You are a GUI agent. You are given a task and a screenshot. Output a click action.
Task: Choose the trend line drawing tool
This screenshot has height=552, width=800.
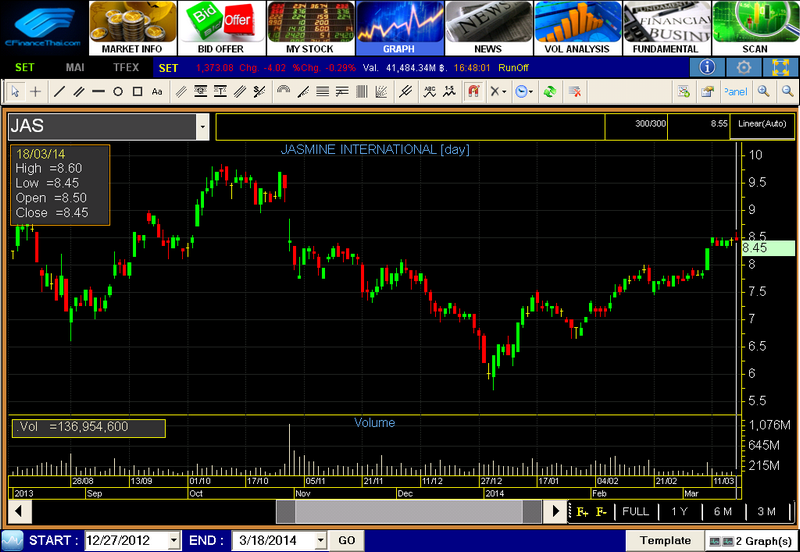click(x=59, y=92)
